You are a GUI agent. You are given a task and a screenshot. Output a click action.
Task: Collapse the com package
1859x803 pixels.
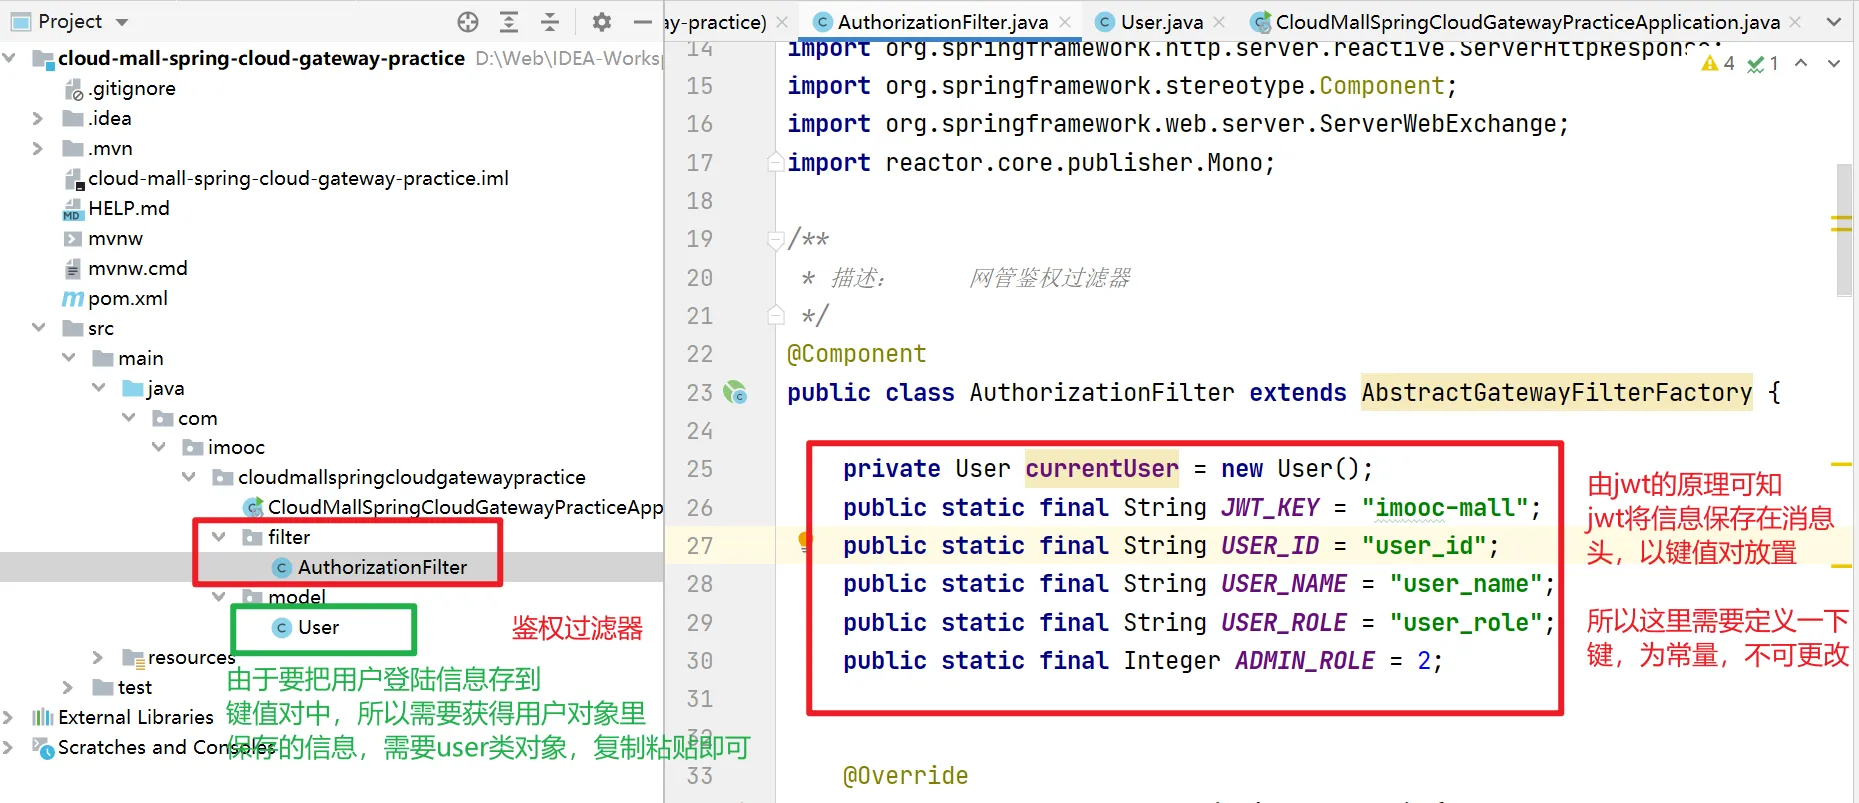point(128,418)
